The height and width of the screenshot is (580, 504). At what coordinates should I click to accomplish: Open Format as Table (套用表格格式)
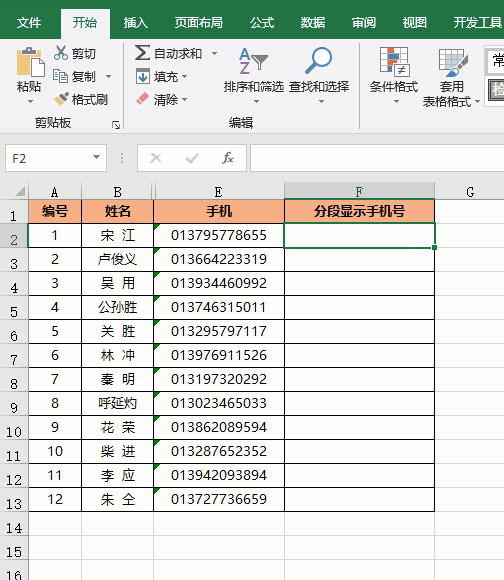(x=451, y=77)
